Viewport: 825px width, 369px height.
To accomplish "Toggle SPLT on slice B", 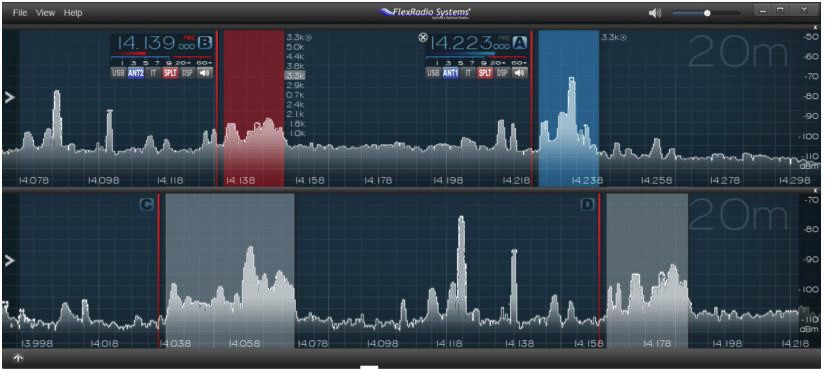I will click(170, 73).
